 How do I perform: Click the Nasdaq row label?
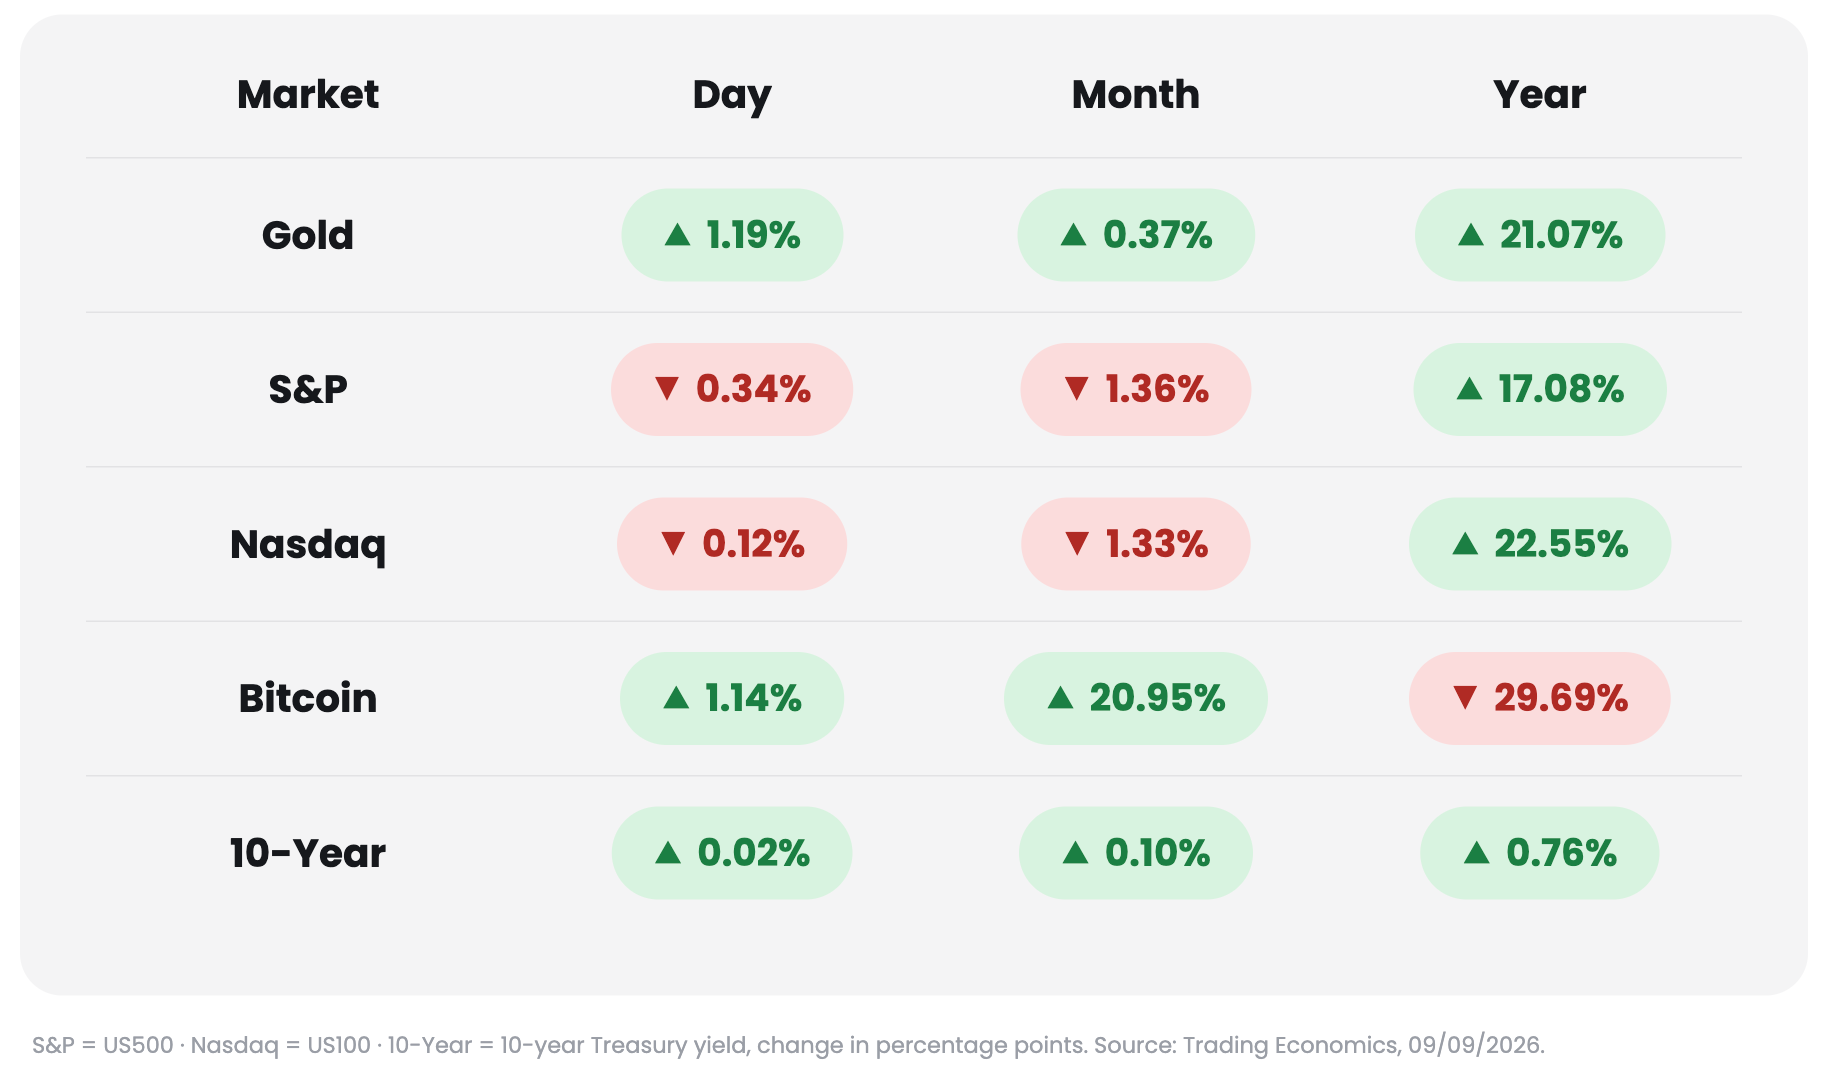(308, 544)
